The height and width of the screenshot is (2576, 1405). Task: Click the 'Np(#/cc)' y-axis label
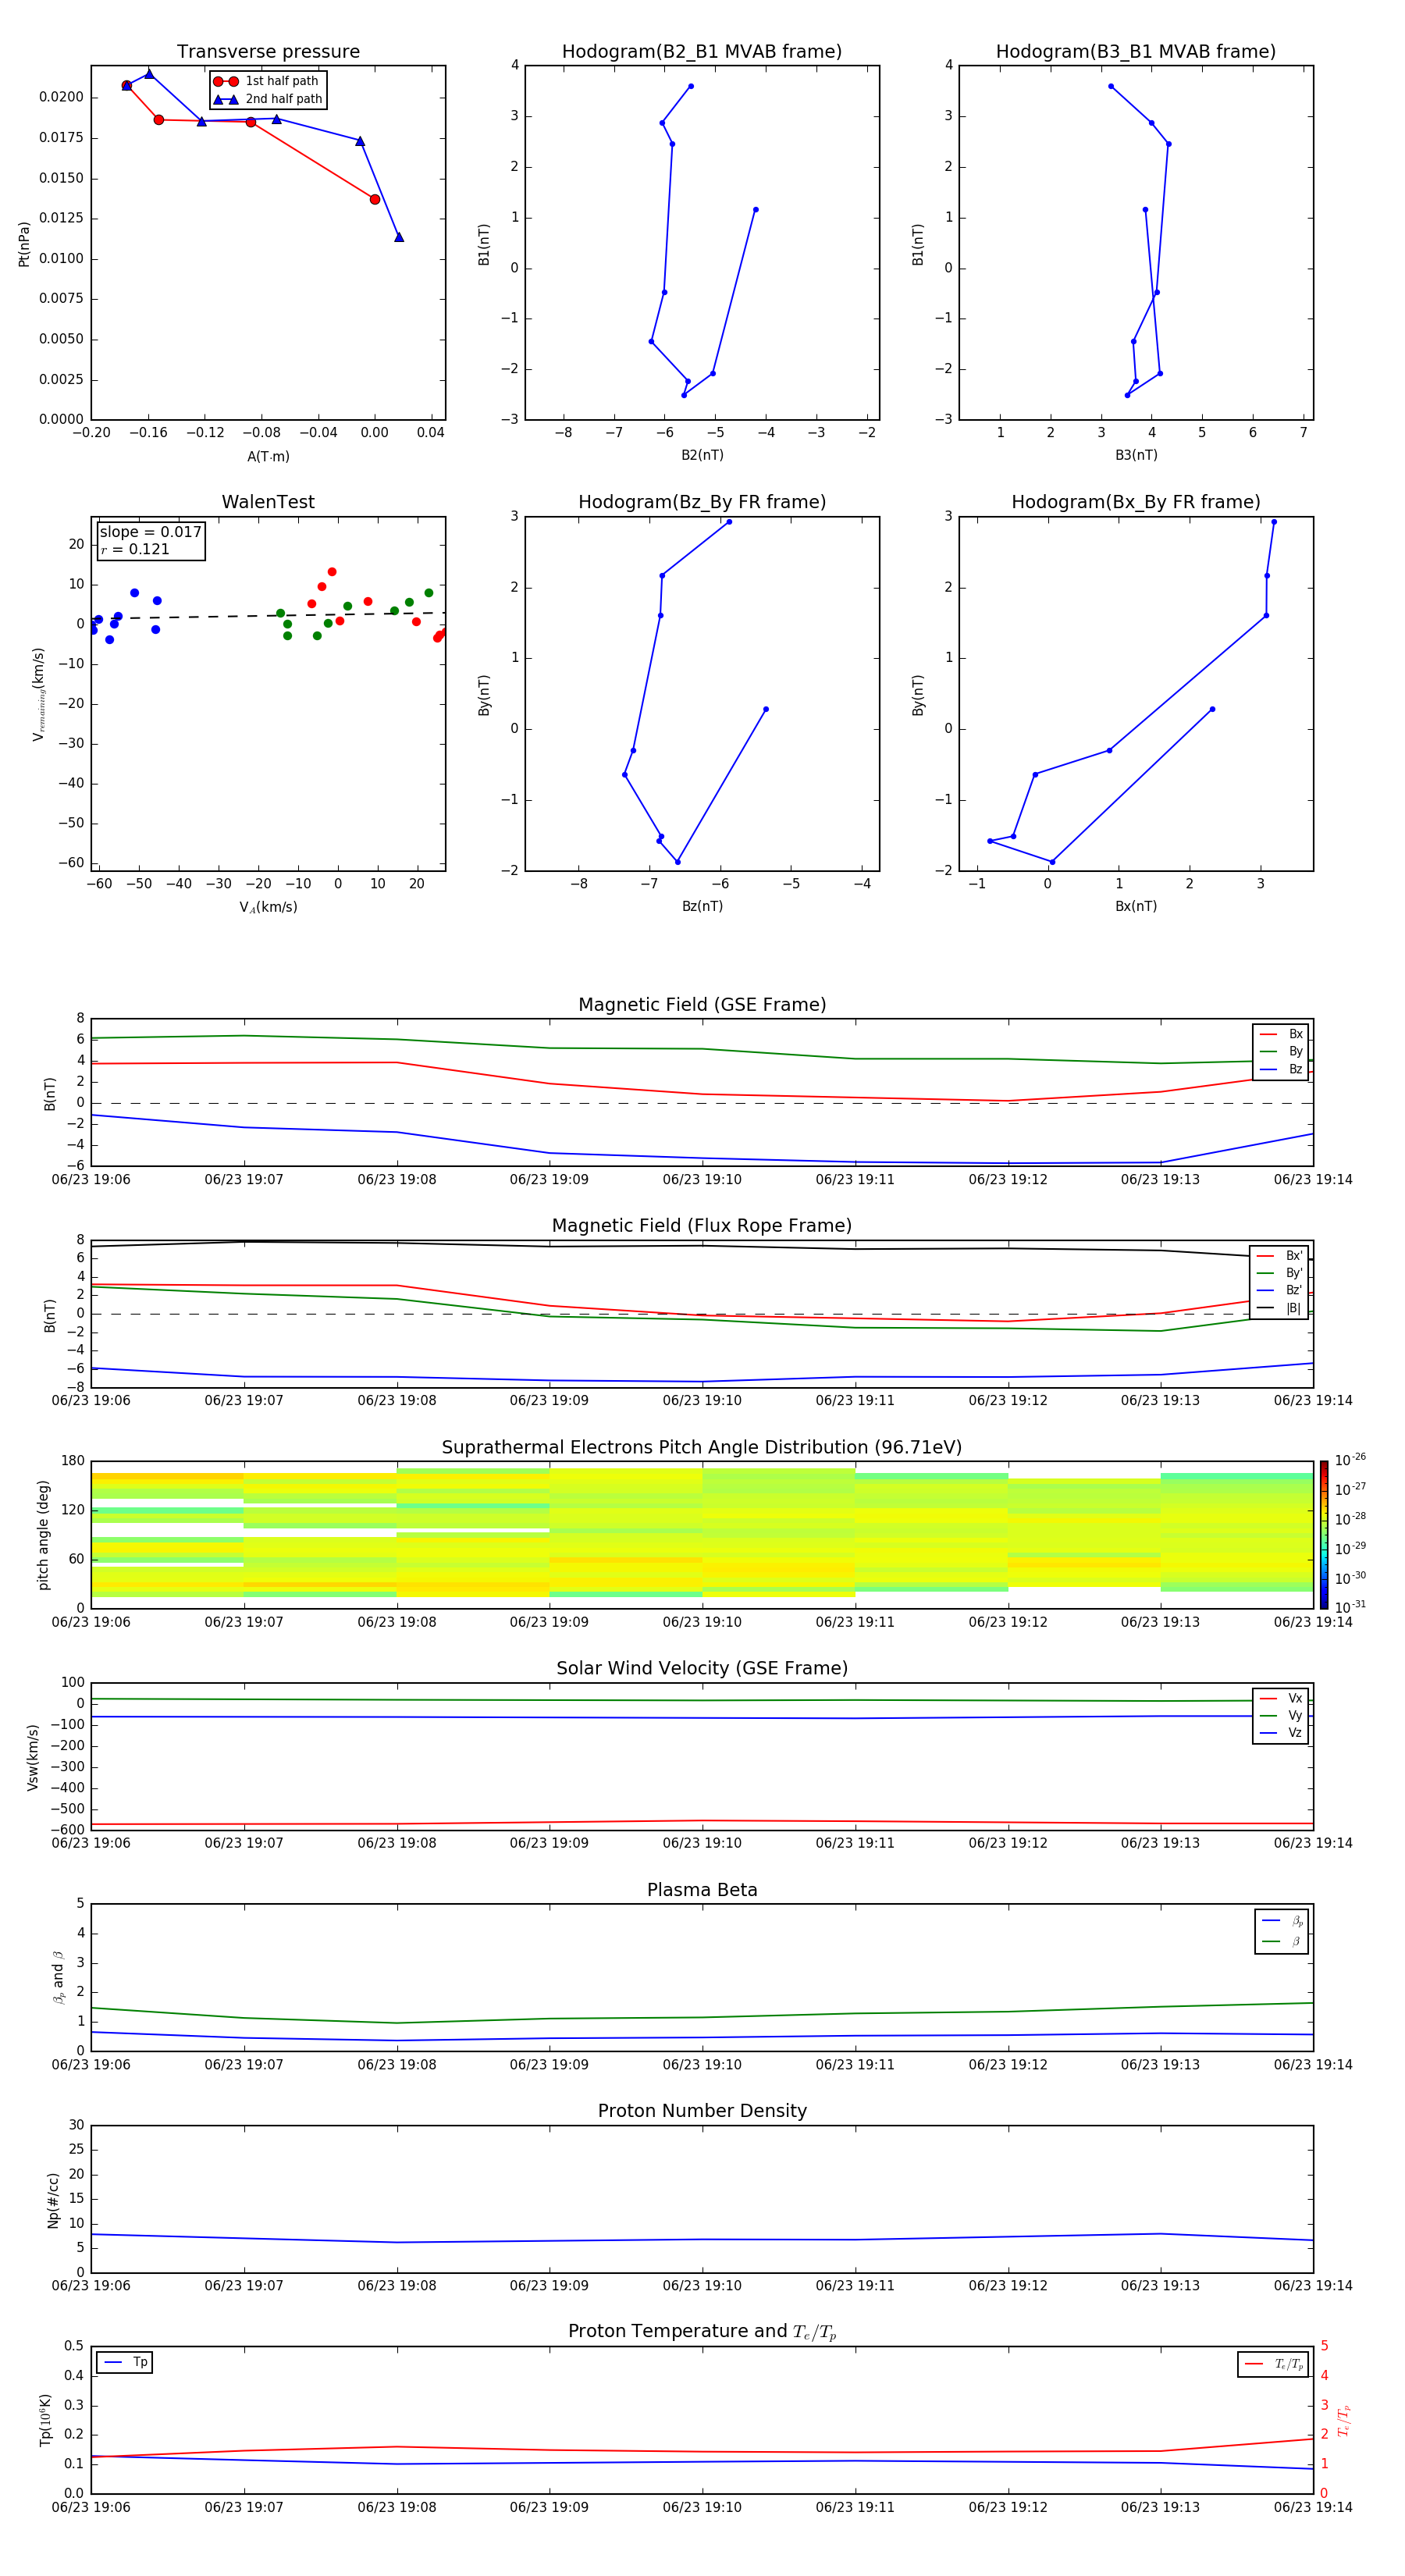pos(53,2200)
